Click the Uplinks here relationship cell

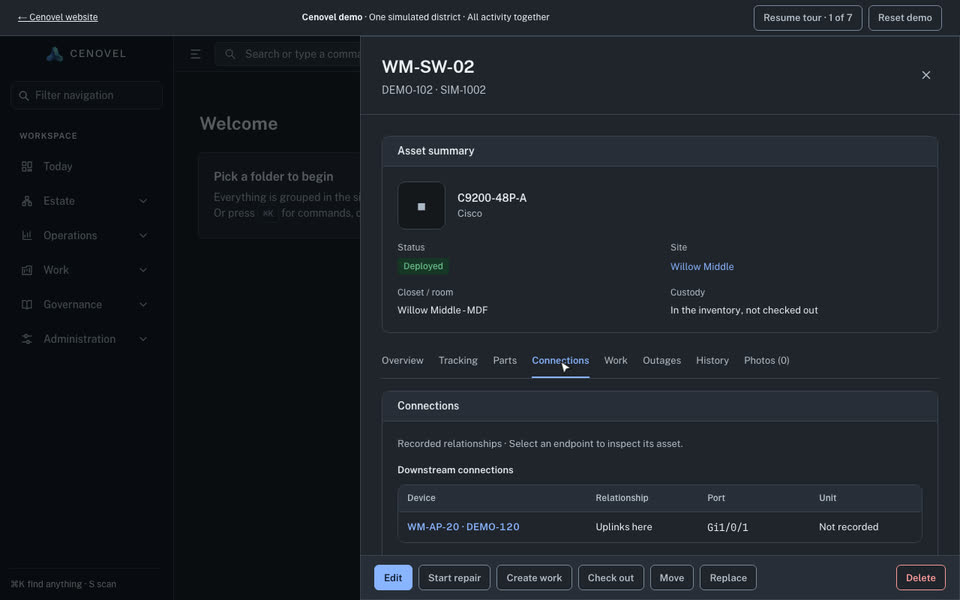coord(624,527)
